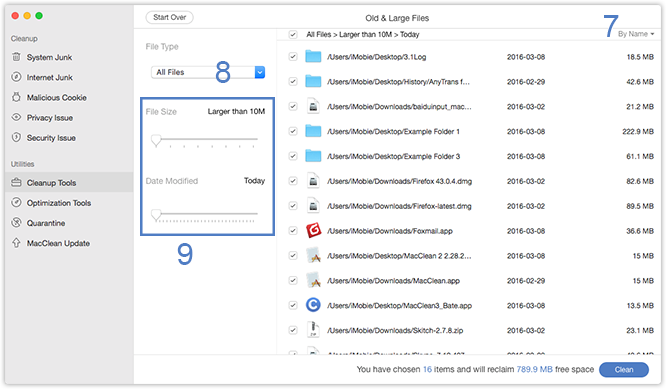This screenshot has width=666, height=389.
Task: Uncheck the Skitch-2.7.8.zip checkbox
Action: click(x=293, y=330)
